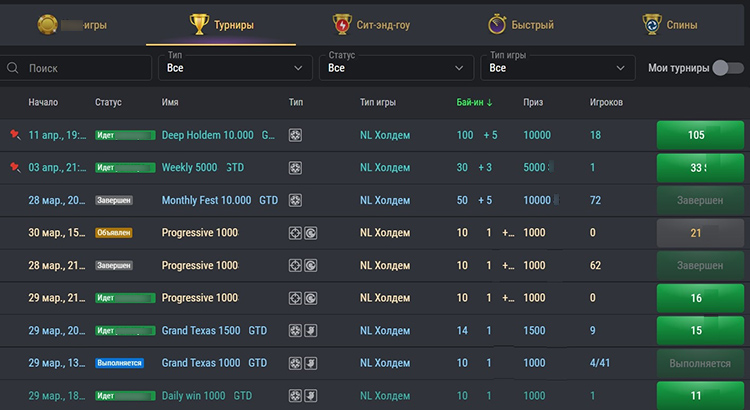Click the Сит-энд-гоу tab icon

pyautogui.click(x=342, y=24)
